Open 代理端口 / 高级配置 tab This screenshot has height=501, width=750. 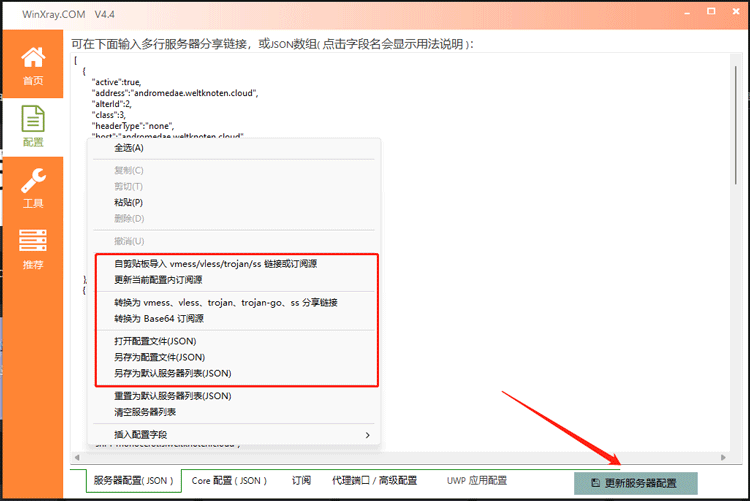pyautogui.click(x=375, y=480)
